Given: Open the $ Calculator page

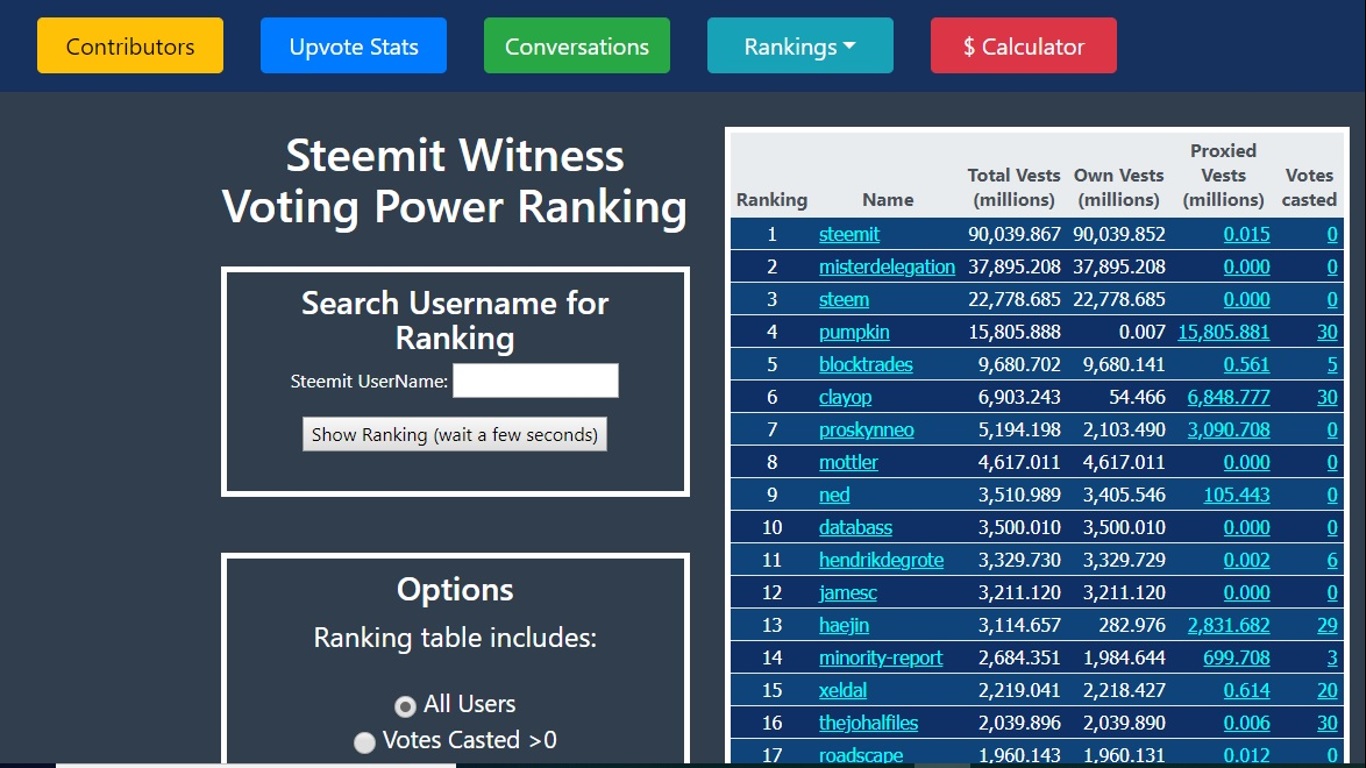Looking at the screenshot, I should (1023, 46).
